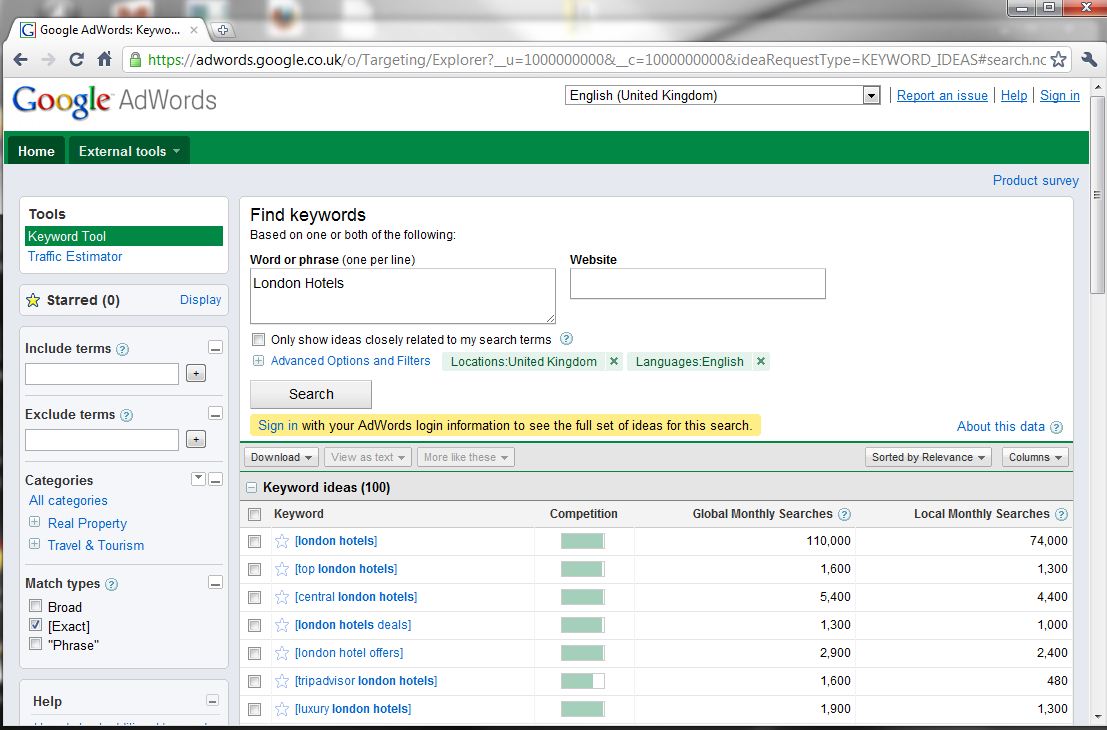Viewport: 1107px width, 730px height.
Task: Close the Google AdWords browser tab
Action: pos(194,30)
